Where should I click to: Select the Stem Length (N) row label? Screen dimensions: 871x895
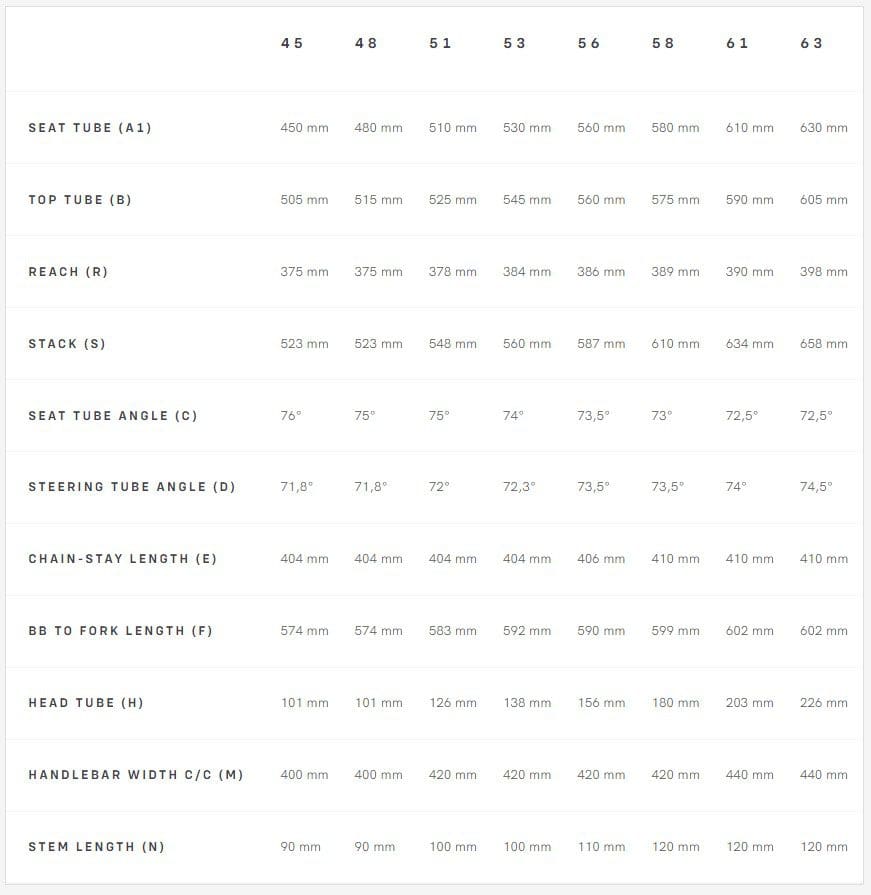click(x=96, y=847)
